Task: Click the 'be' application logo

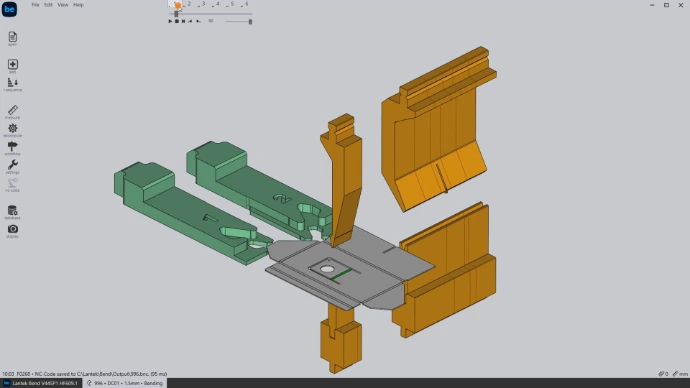Action: (9, 9)
